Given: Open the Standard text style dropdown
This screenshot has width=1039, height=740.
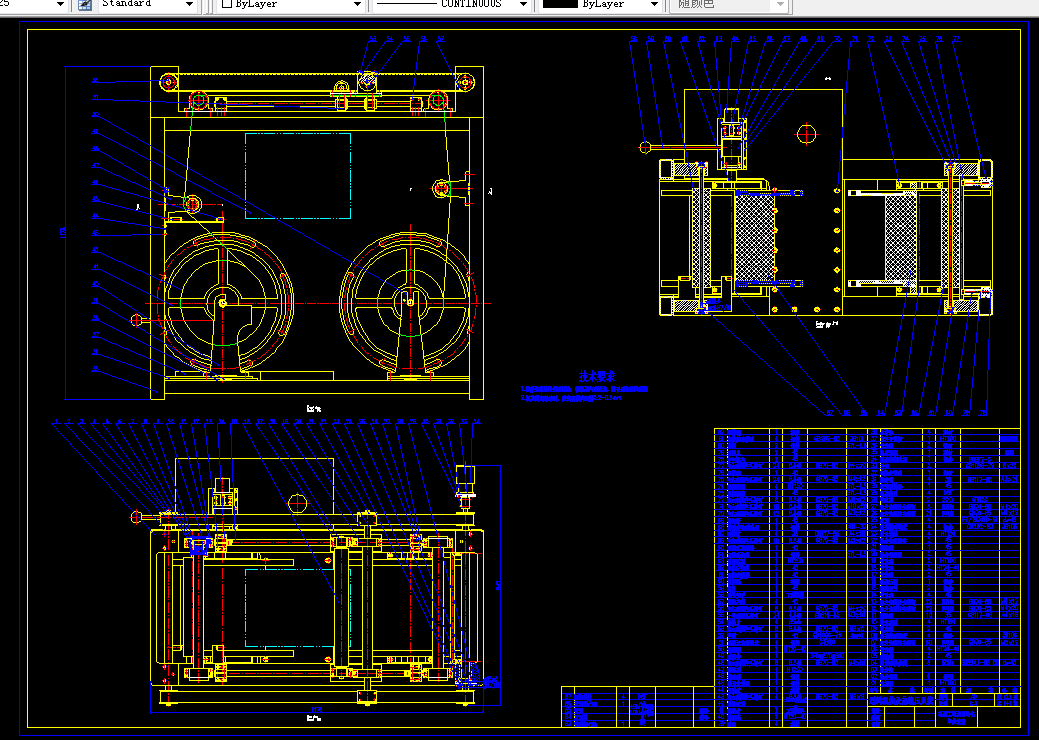Looking at the screenshot, I should tap(148, 5).
